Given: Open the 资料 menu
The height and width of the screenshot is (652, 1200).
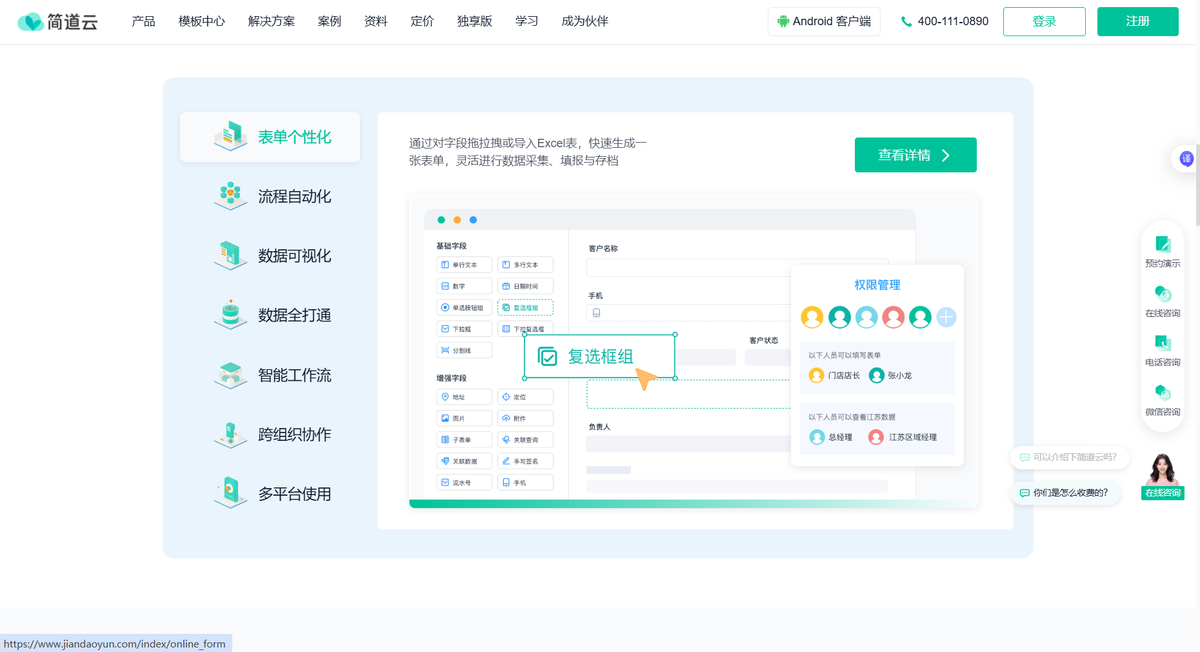Looking at the screenshot, I should click(x=376, y=21).
